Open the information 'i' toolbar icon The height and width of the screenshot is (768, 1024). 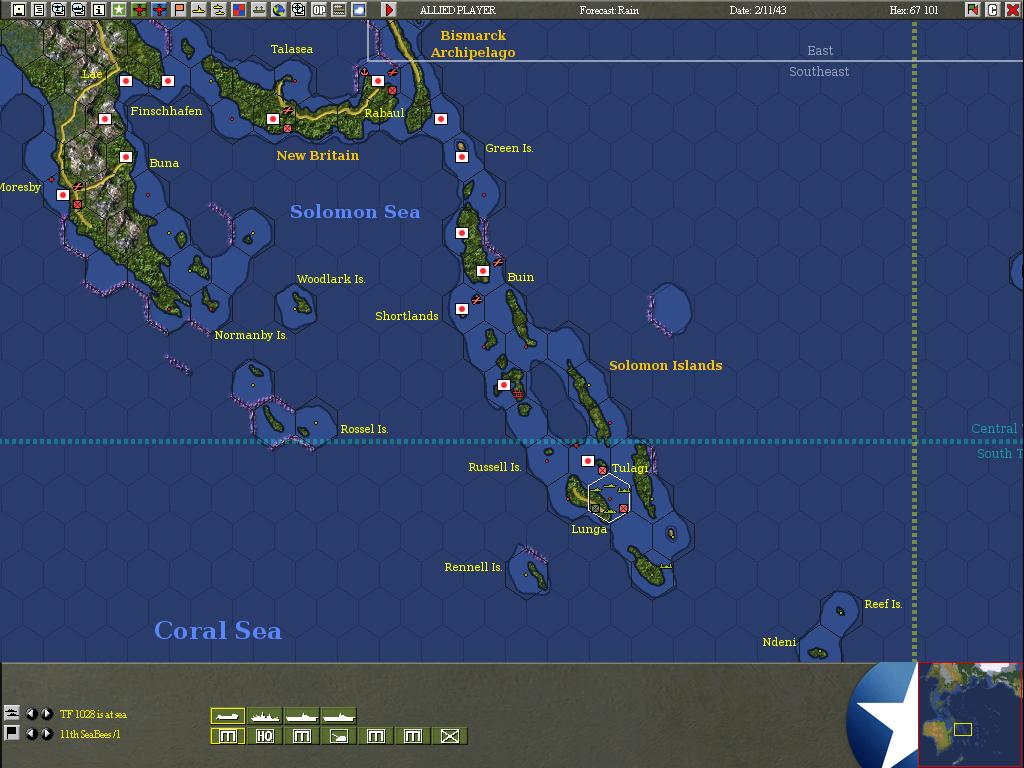click(99, 10)
